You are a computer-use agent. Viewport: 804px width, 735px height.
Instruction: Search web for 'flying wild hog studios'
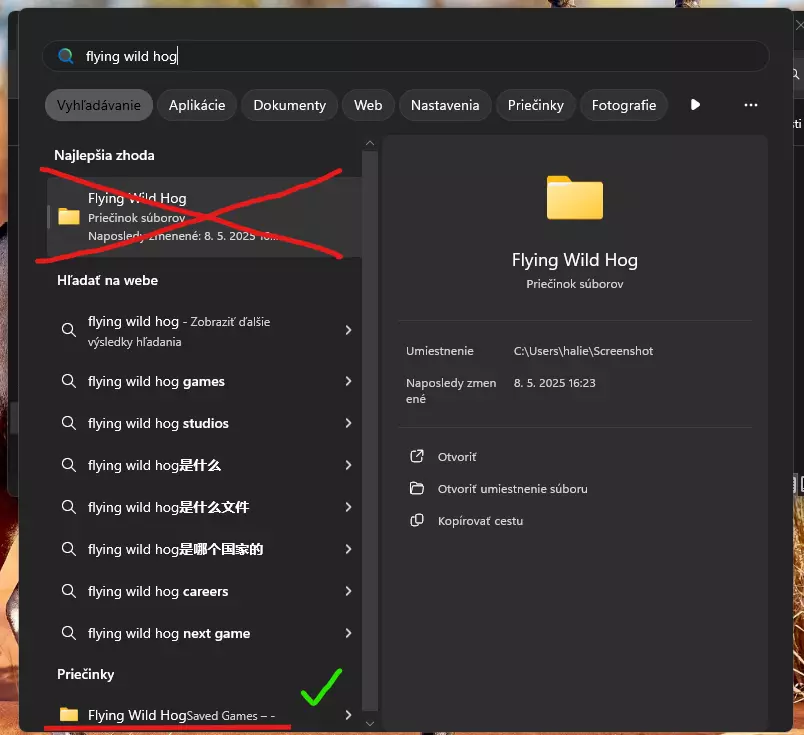[x=204, y=423]
